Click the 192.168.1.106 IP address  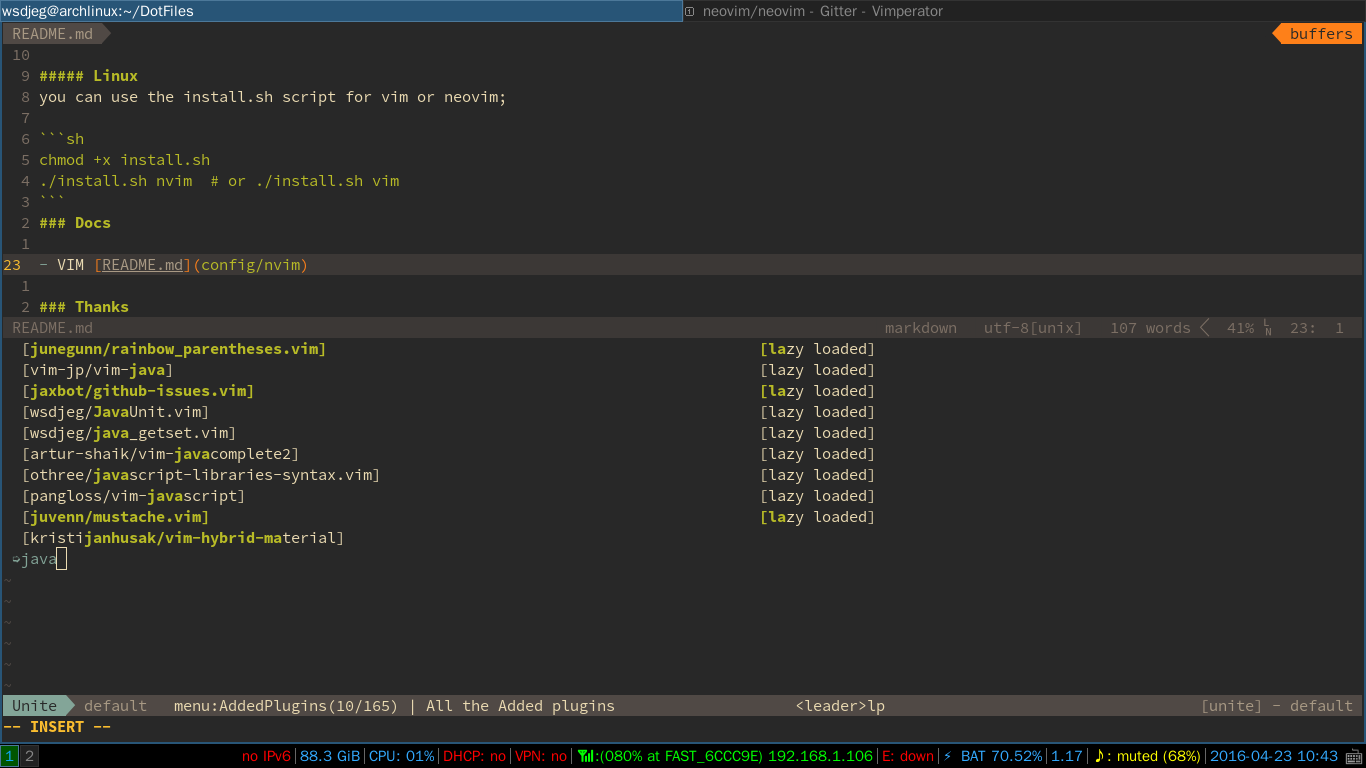coord(819,756)
